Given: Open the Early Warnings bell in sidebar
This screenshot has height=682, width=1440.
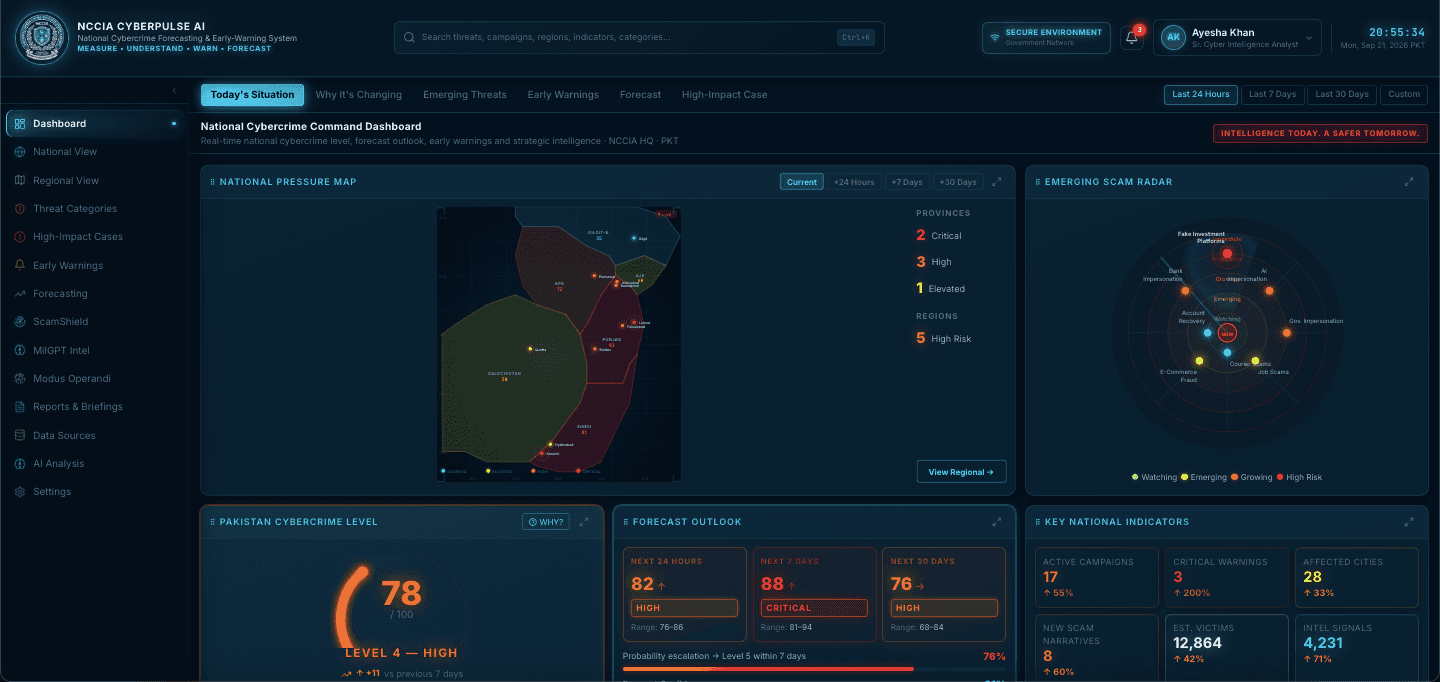Looking at the screenshot, I should (x=20, y=266).
